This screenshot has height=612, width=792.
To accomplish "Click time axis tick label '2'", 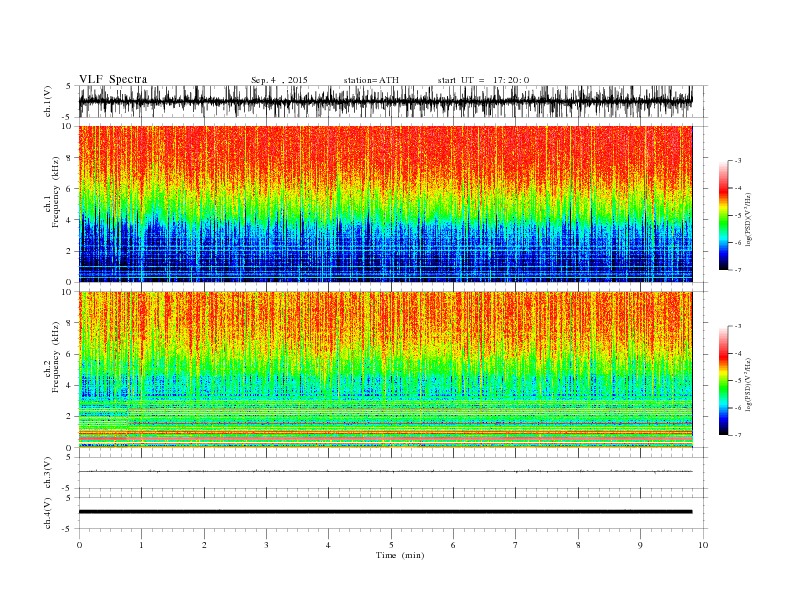I will pos(204,545).
